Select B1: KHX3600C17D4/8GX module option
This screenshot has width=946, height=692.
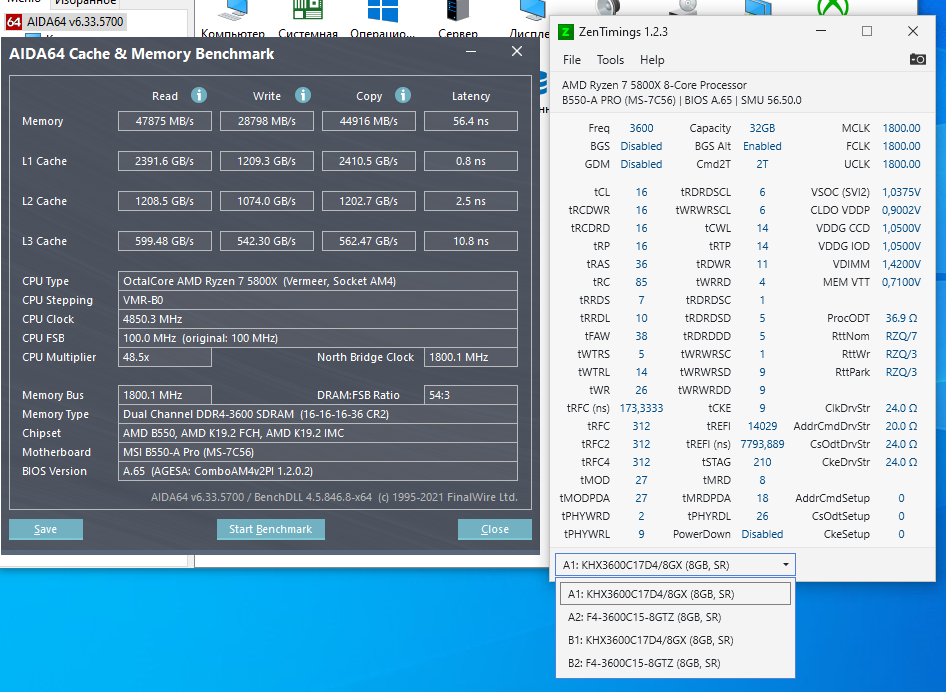[675, 640]
